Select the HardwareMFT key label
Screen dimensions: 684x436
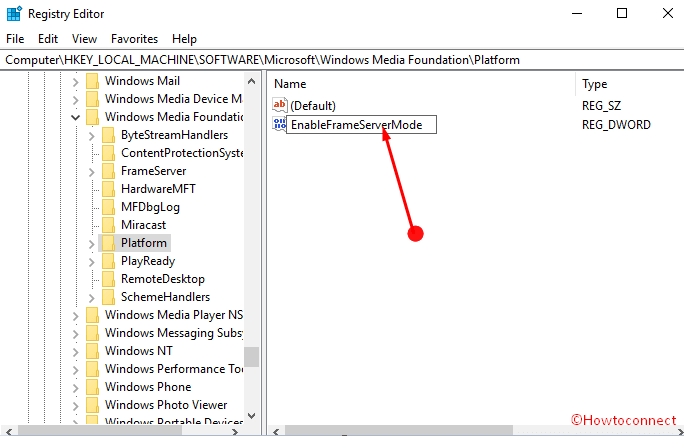point(158,189)
